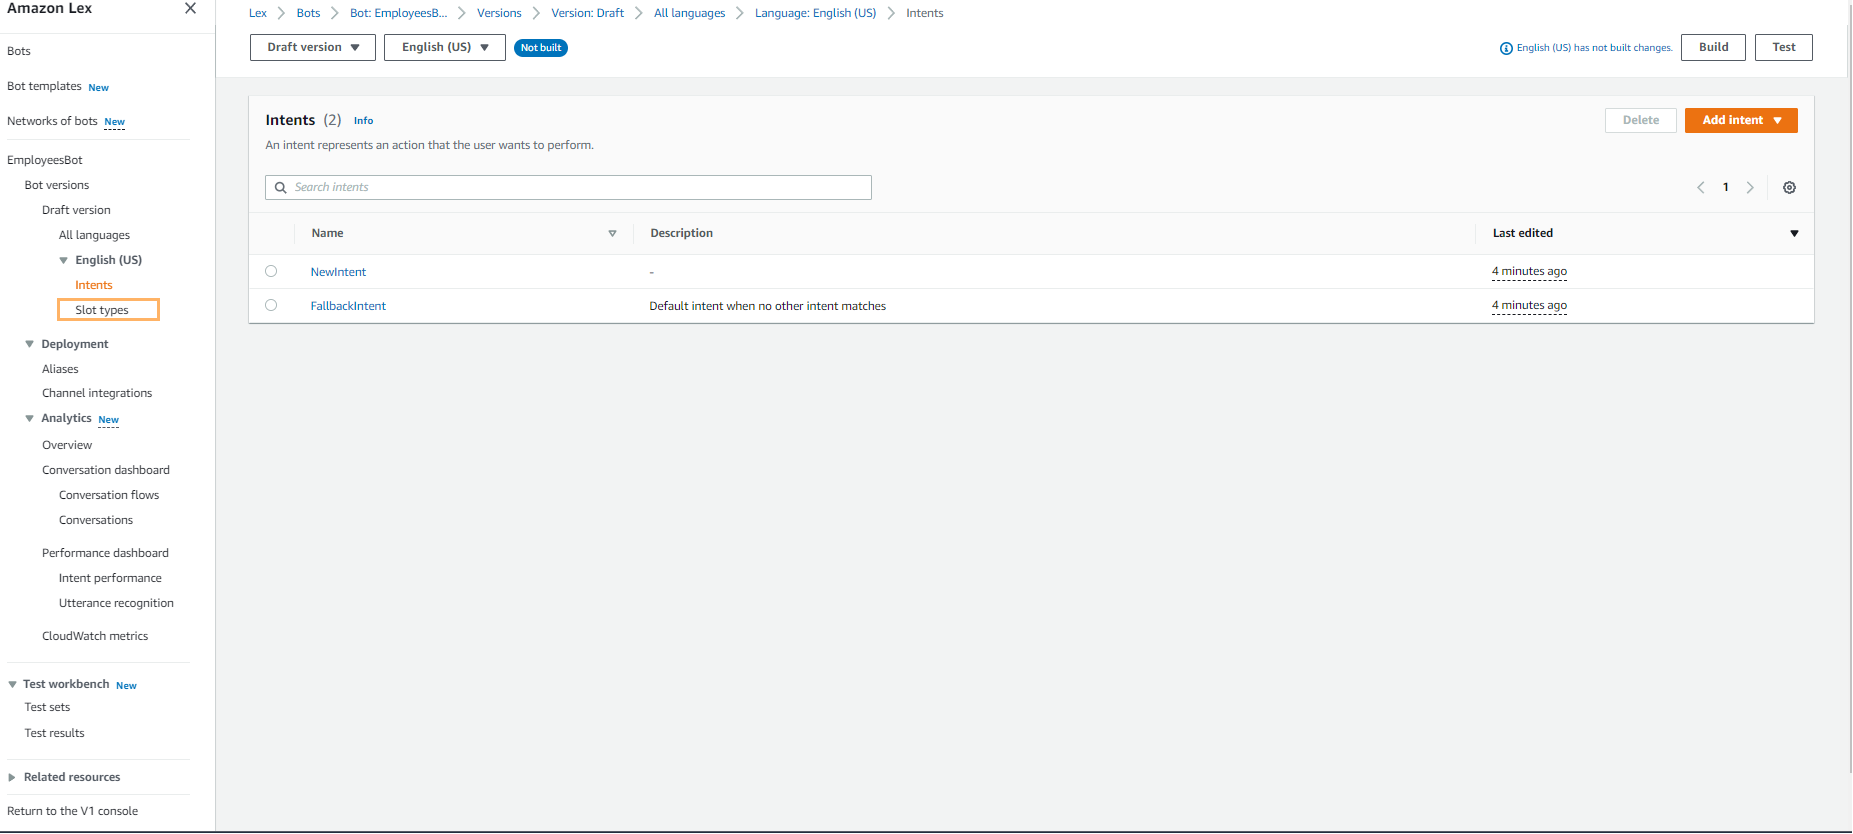The image size is (1853, 834).
Task: Click the Language: English (US) breadcrumb
Action: [815, 13]
